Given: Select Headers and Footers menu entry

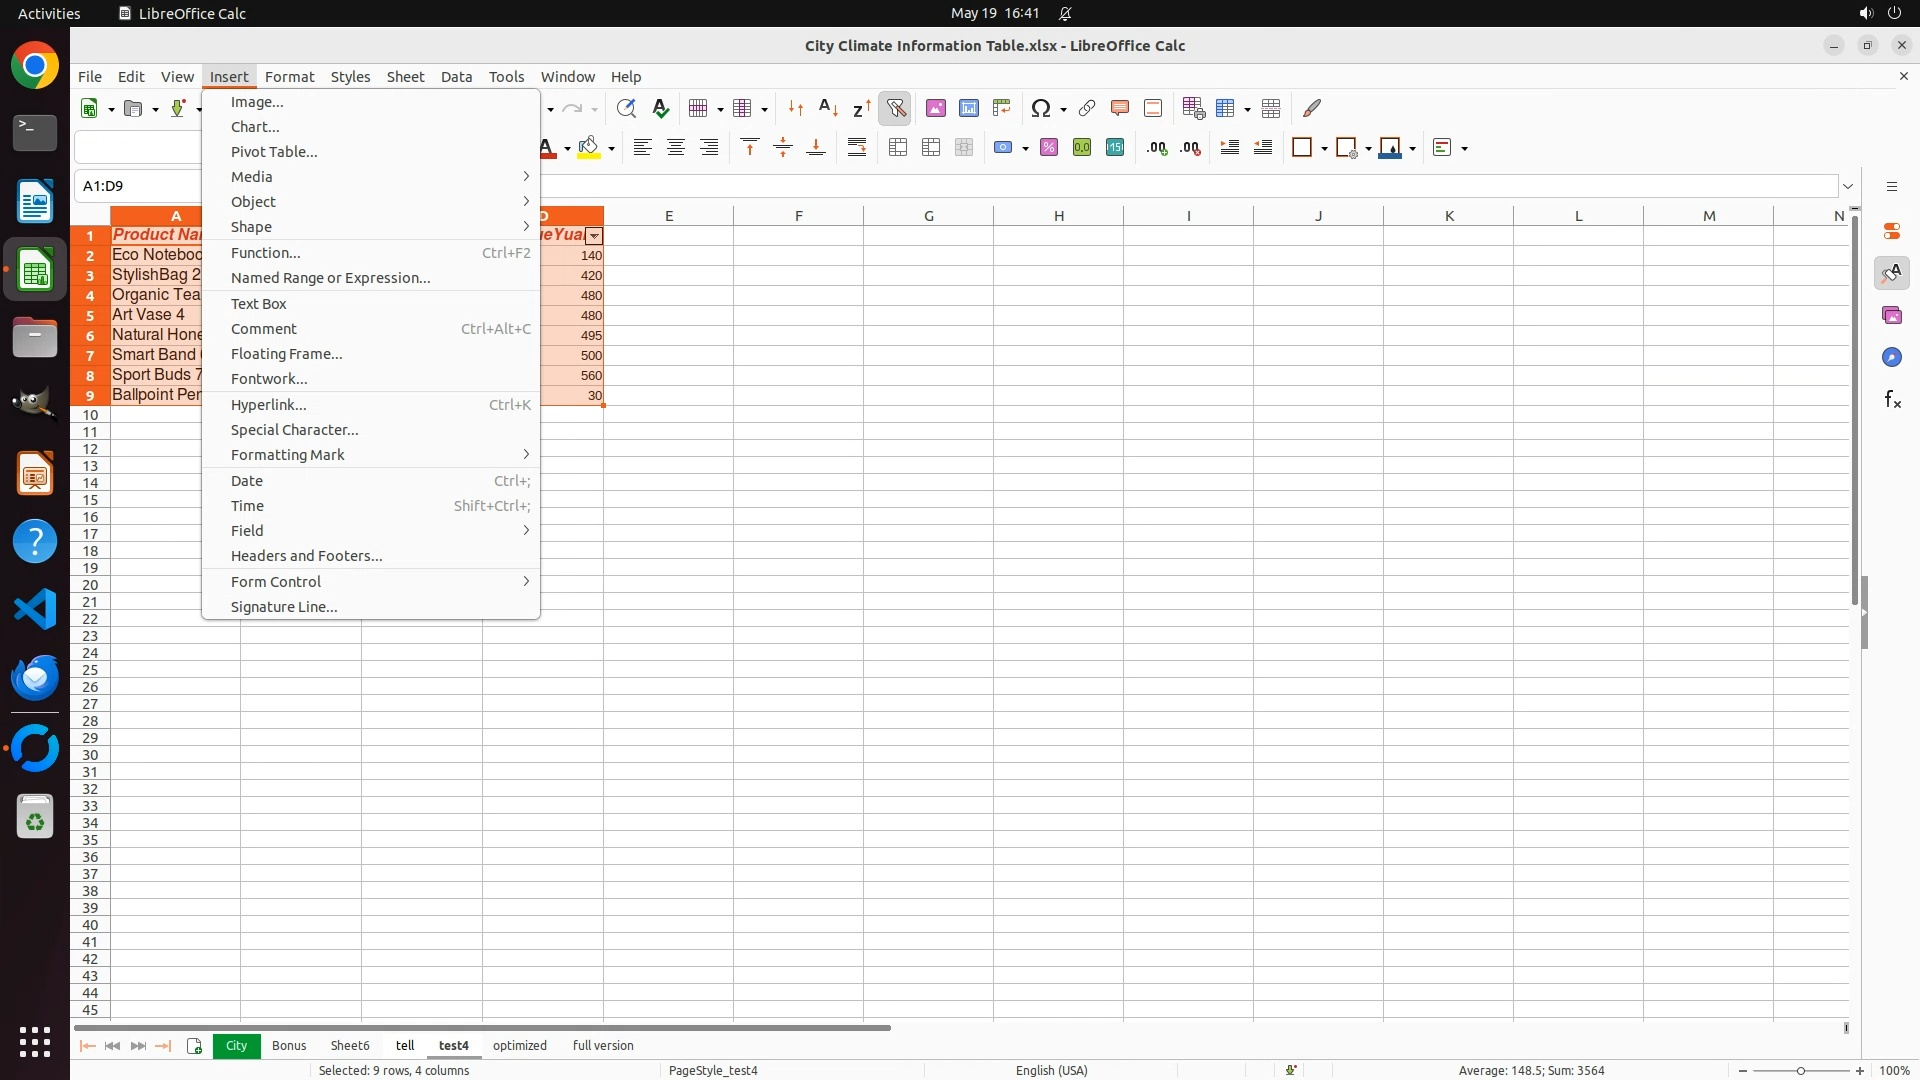Looking at the screenshot, I should click(306, 556).
